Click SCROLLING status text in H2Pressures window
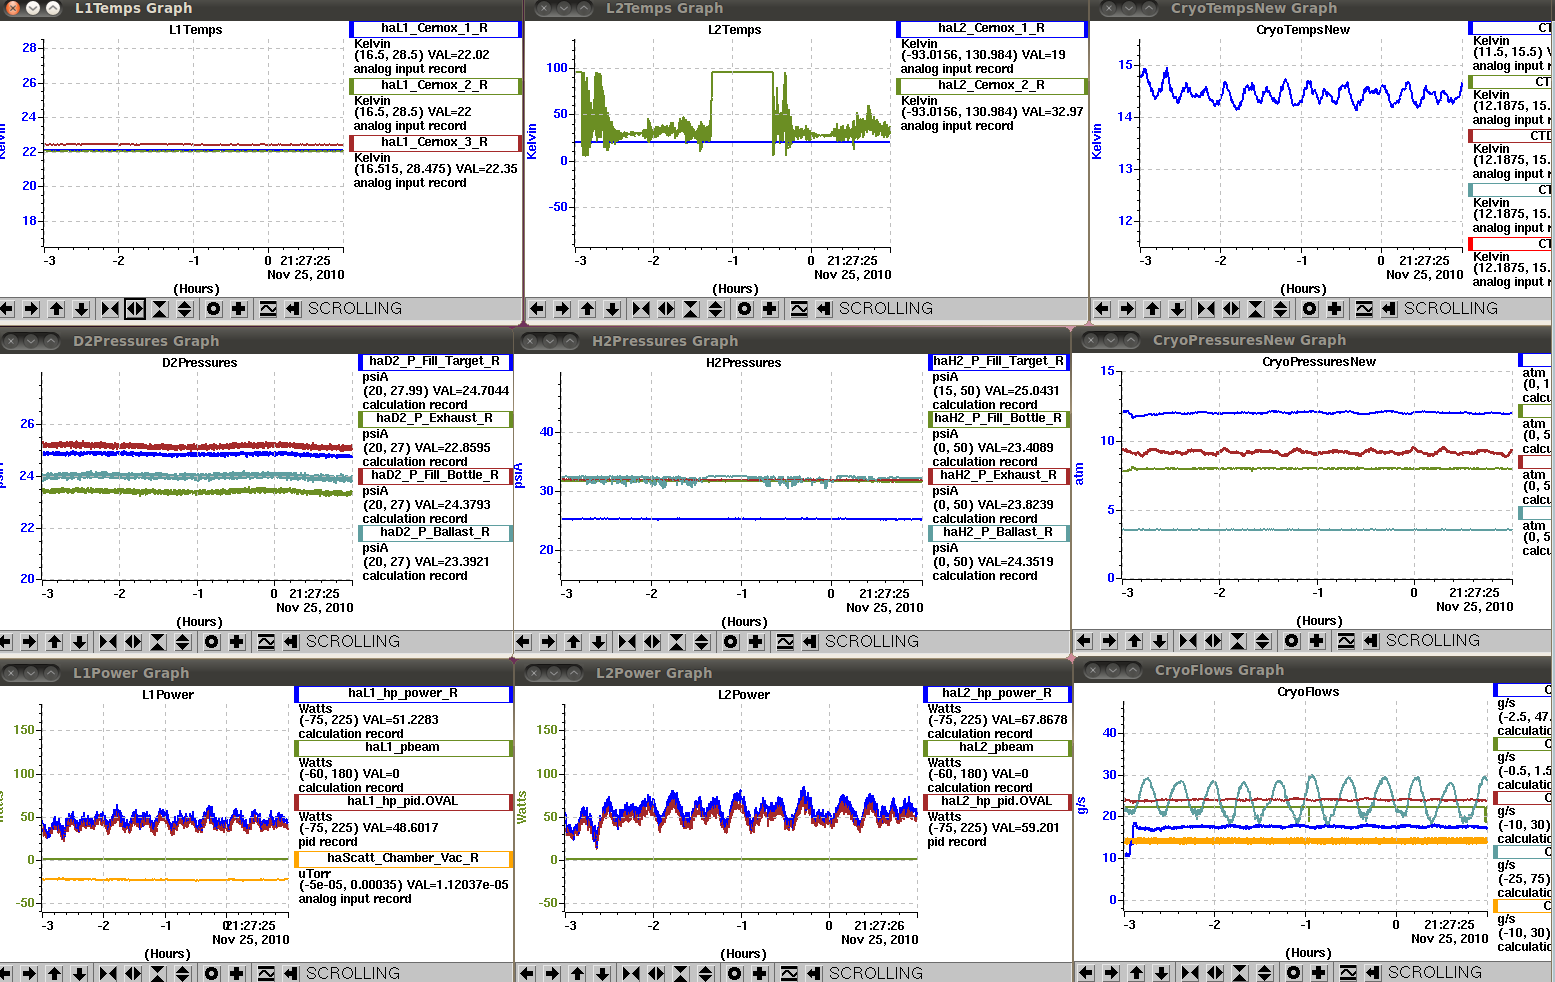Screen dimensions: 1555x982 (x=872, y=642)
